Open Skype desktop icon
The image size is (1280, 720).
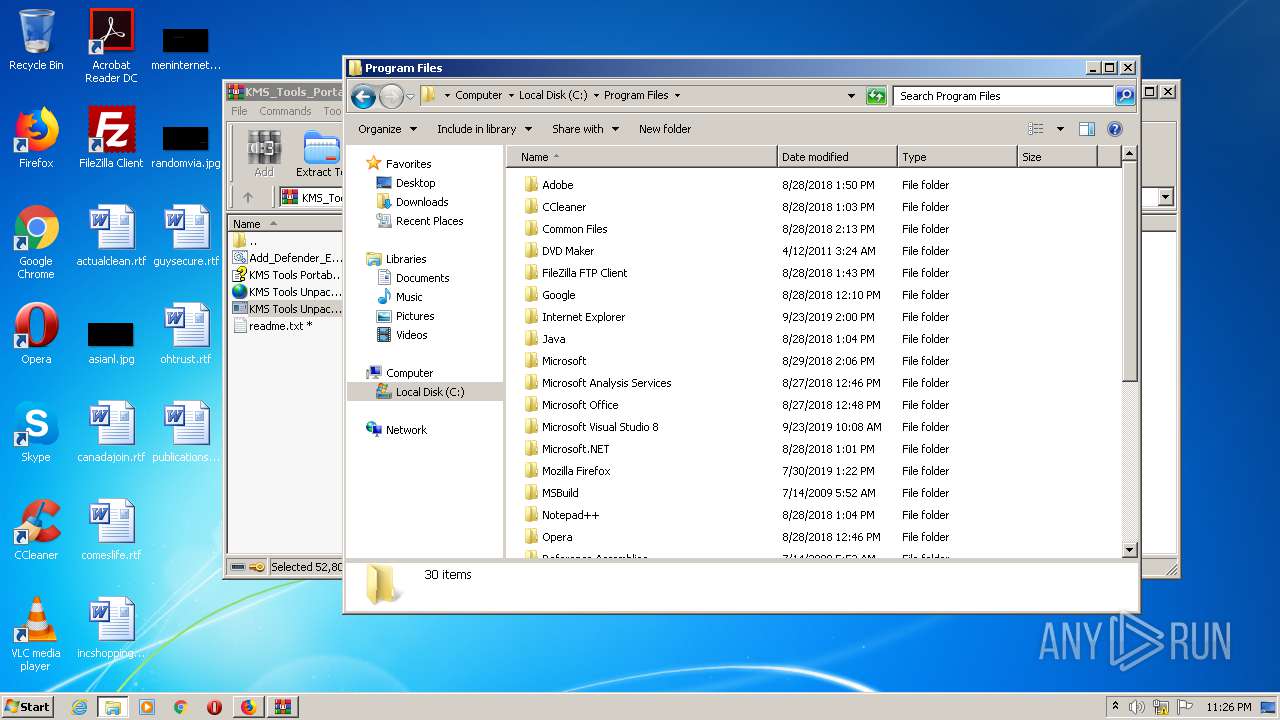[36, 432]
